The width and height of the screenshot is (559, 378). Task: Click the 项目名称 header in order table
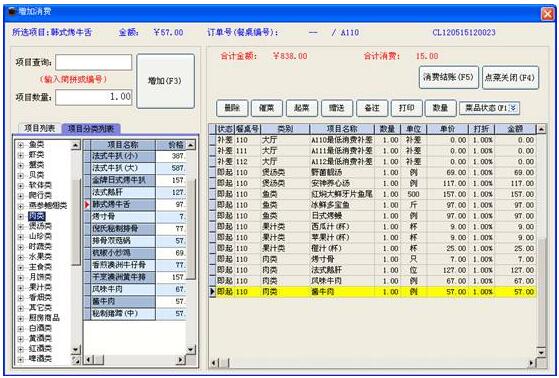(x=342, y=129)
